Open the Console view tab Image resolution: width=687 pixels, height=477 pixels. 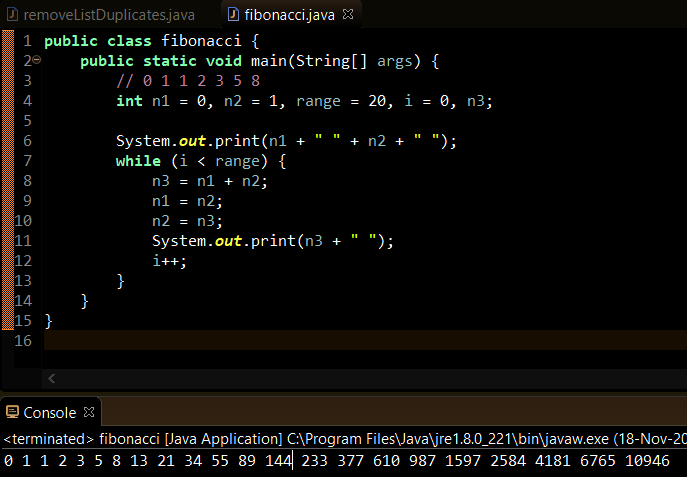point(50,413)
